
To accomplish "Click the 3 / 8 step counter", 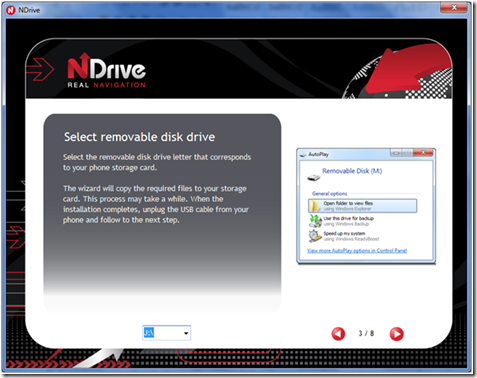I will point(366,333).
